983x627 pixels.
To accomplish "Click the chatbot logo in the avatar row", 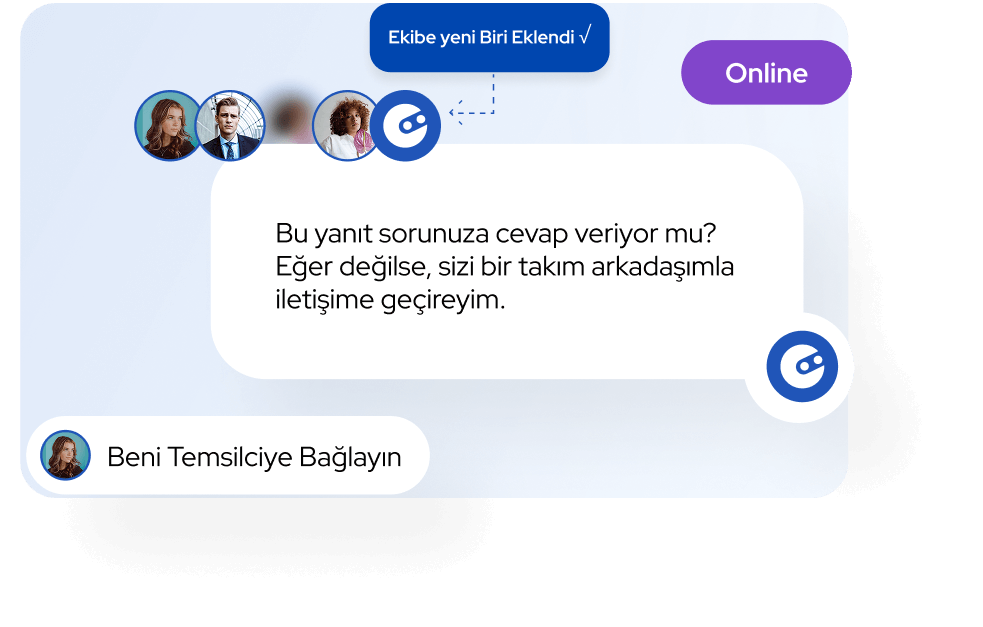I will tap(405, 125).
